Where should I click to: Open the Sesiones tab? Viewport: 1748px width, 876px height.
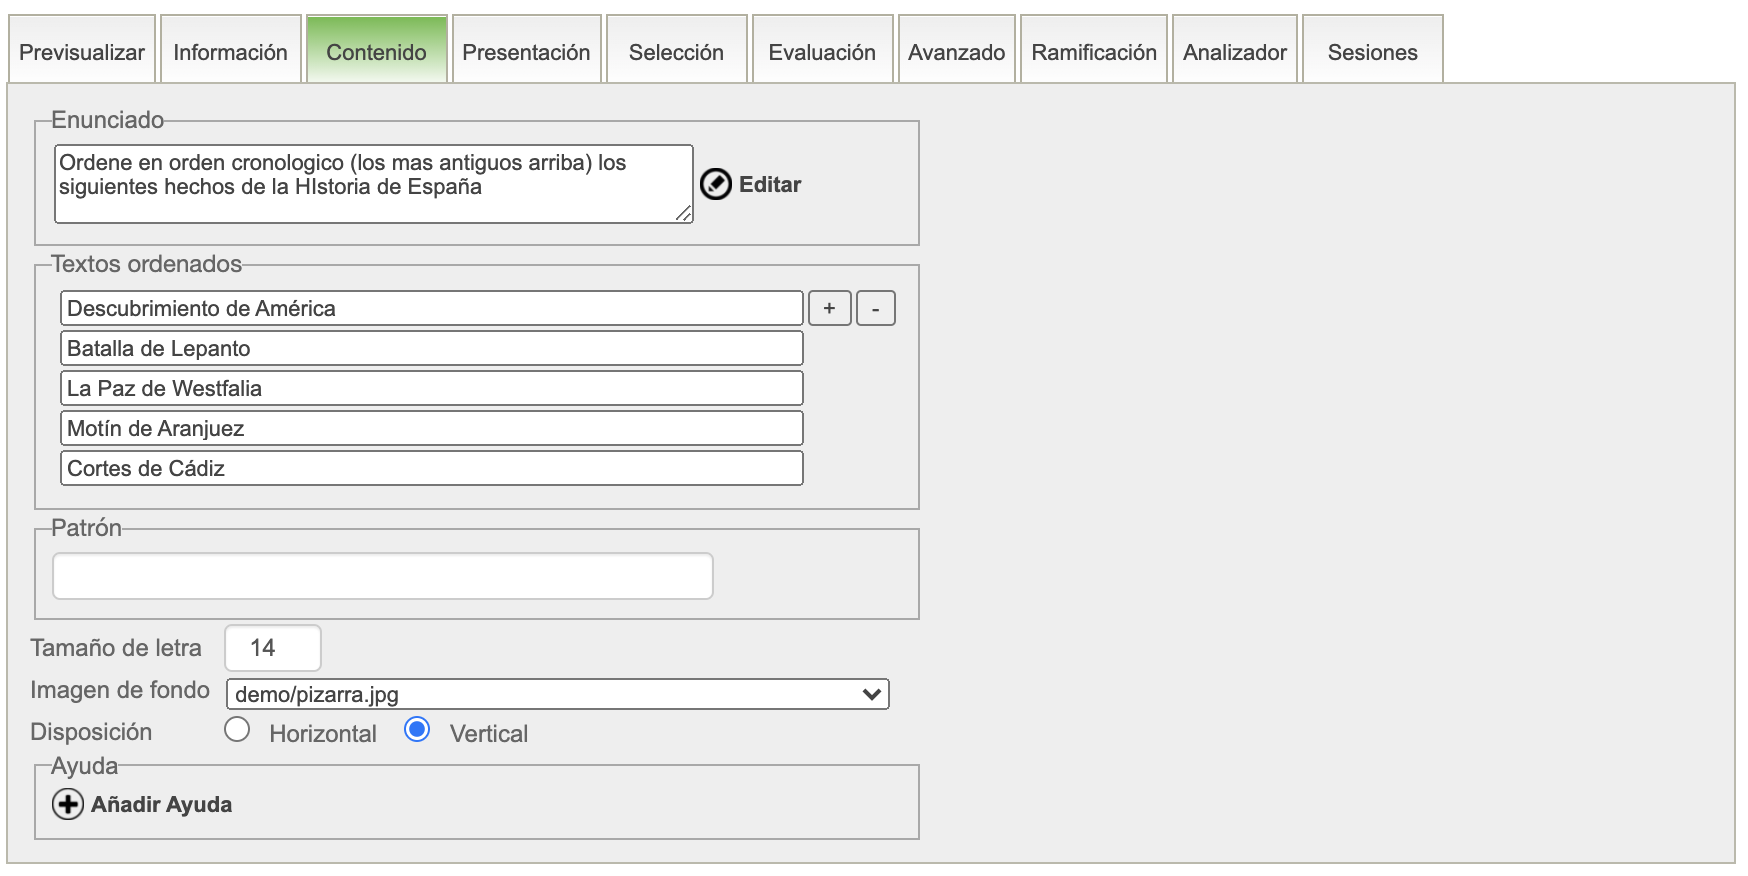click(x=1372, y=52)
